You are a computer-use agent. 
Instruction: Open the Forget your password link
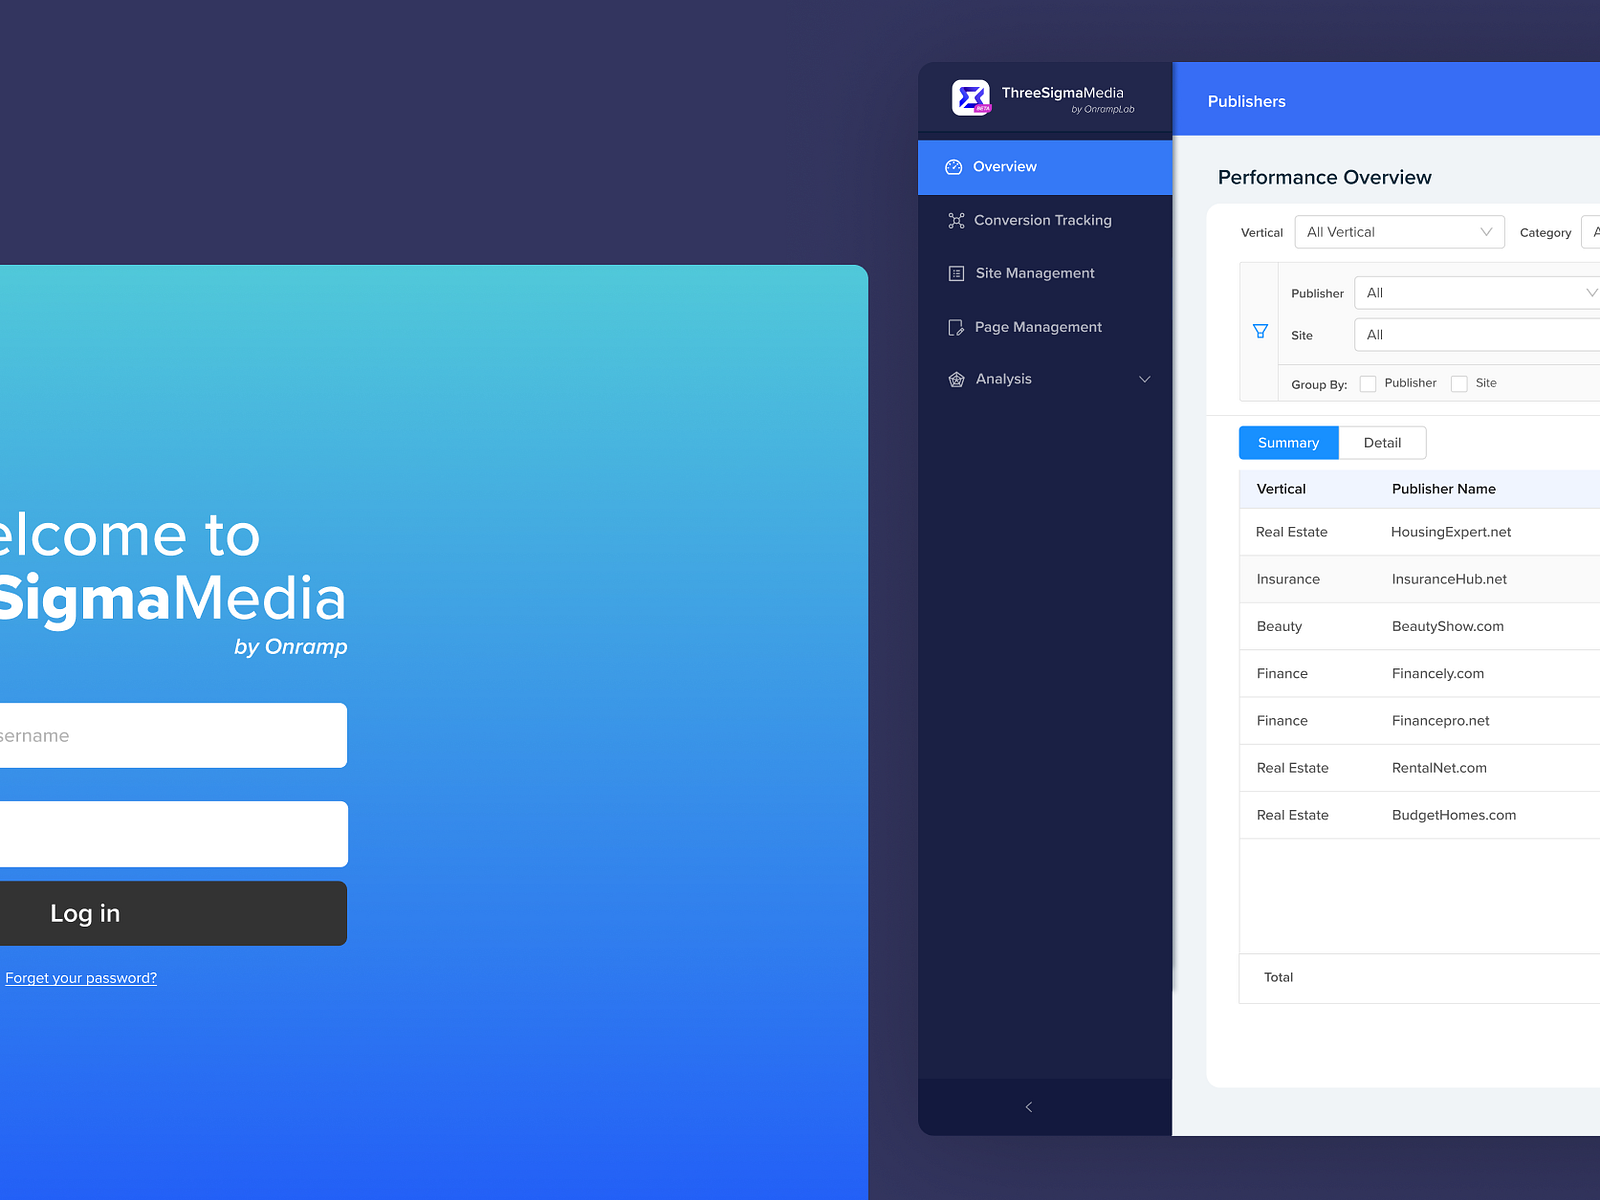80,977
